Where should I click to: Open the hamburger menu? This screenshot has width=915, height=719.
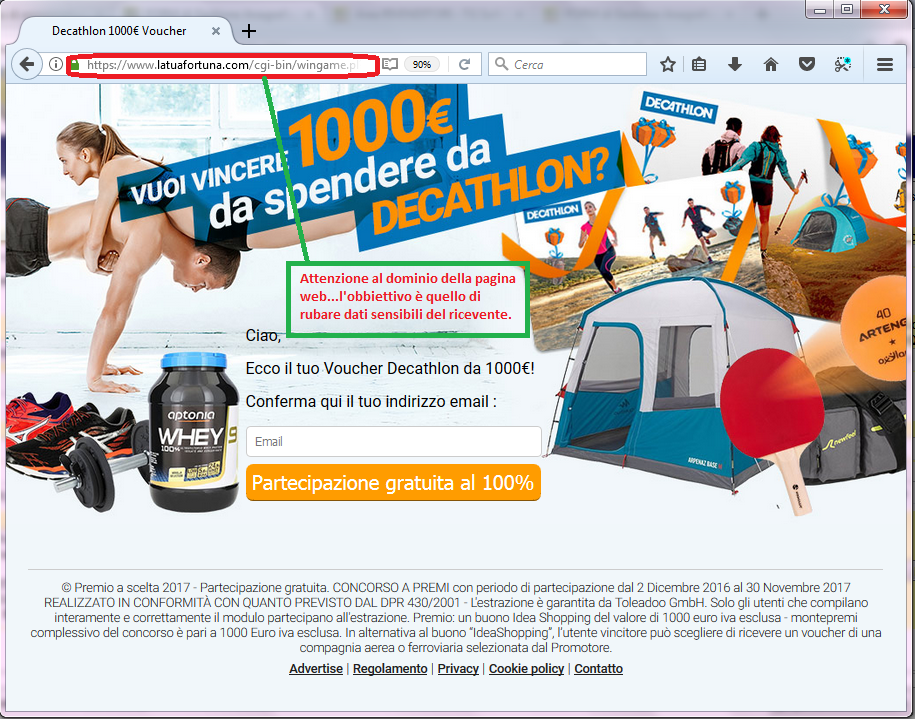(885, 64)
